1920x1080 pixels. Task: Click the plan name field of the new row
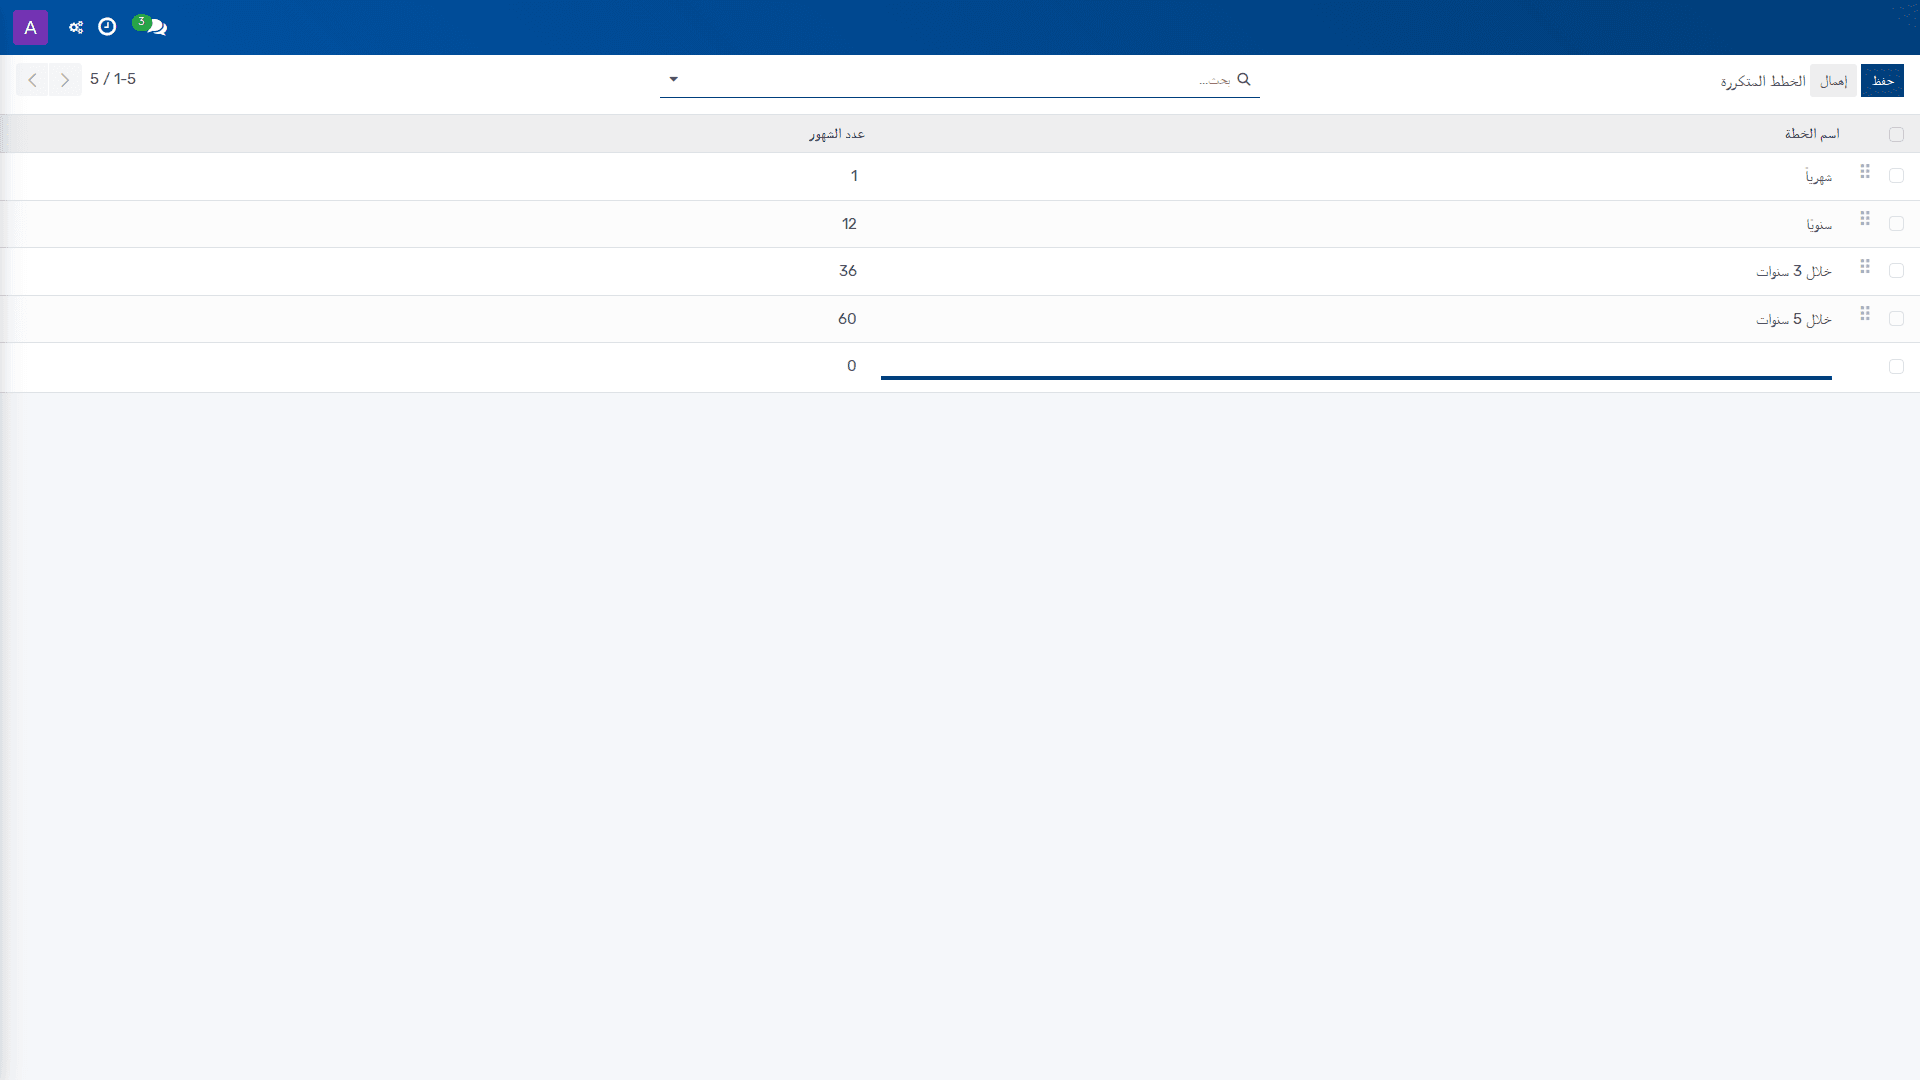(1356, 366)
